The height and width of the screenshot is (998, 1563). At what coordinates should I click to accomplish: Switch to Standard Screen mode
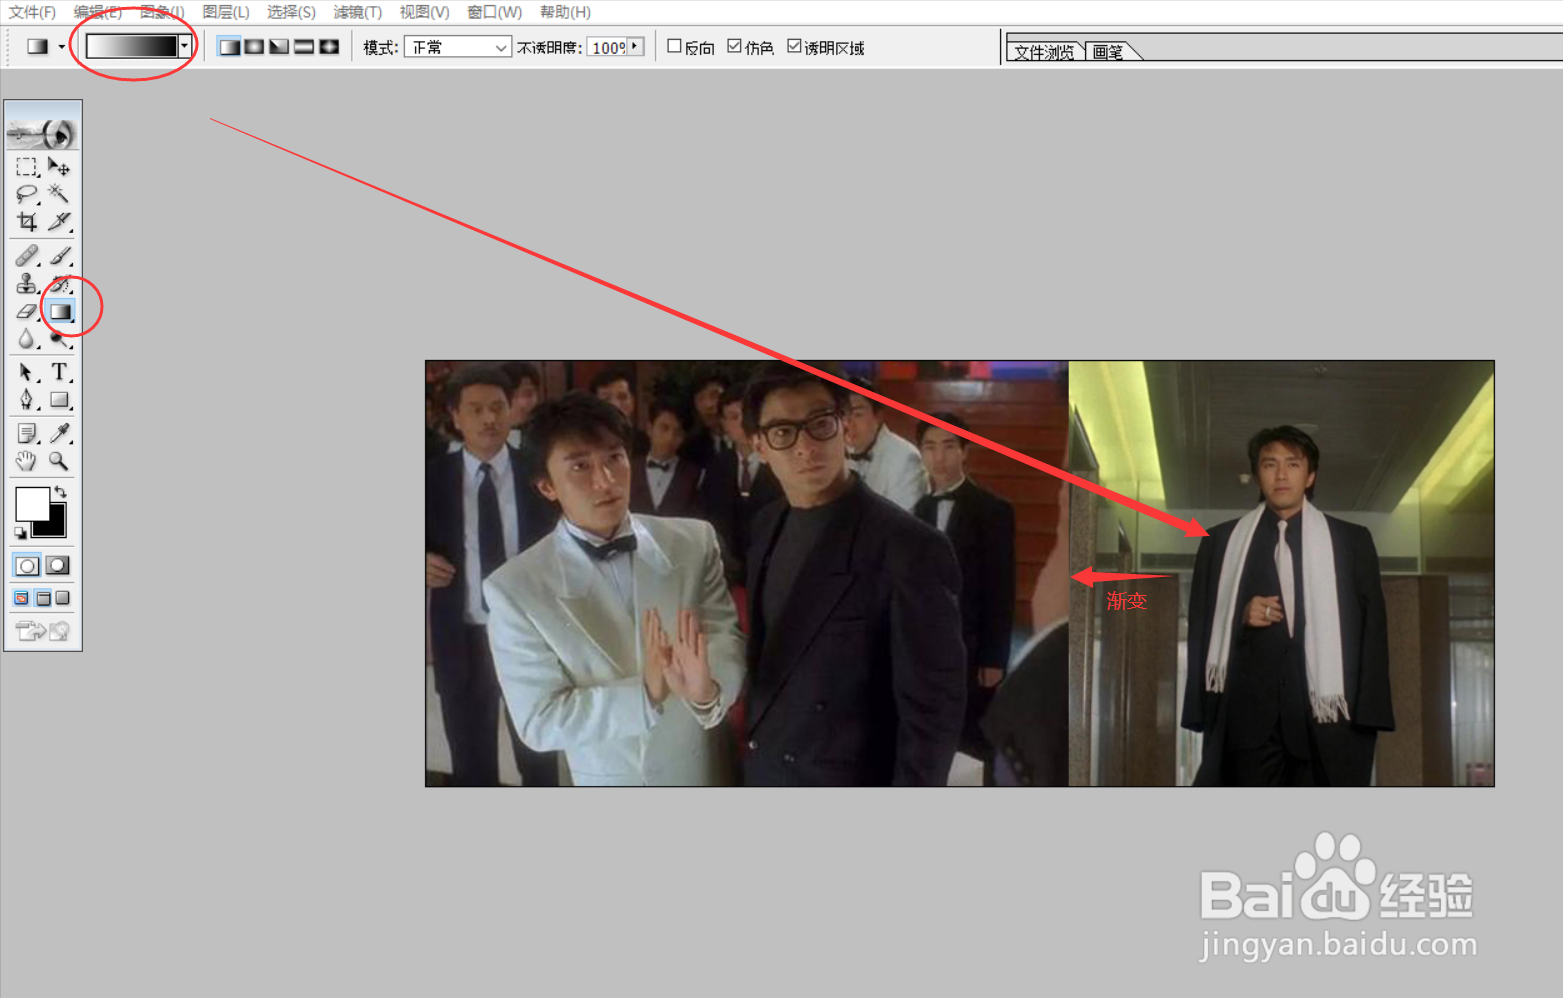22,598
